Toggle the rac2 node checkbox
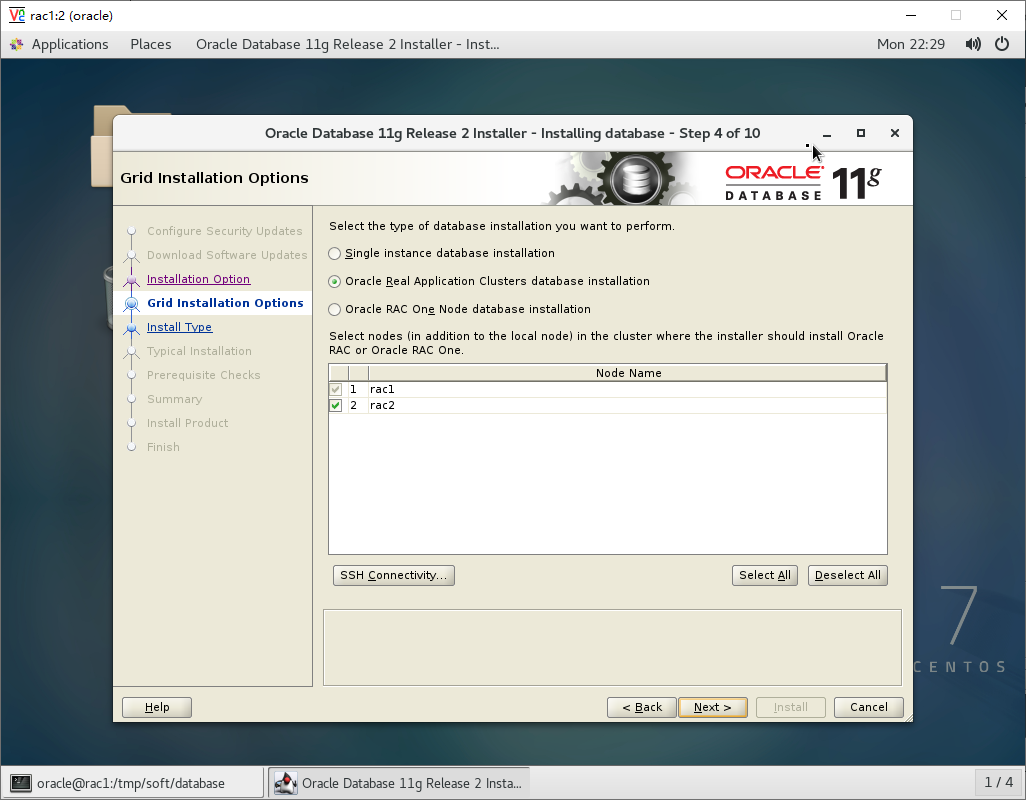The width and height of the screenshot is (1026, 800). [x=336, y=406]
